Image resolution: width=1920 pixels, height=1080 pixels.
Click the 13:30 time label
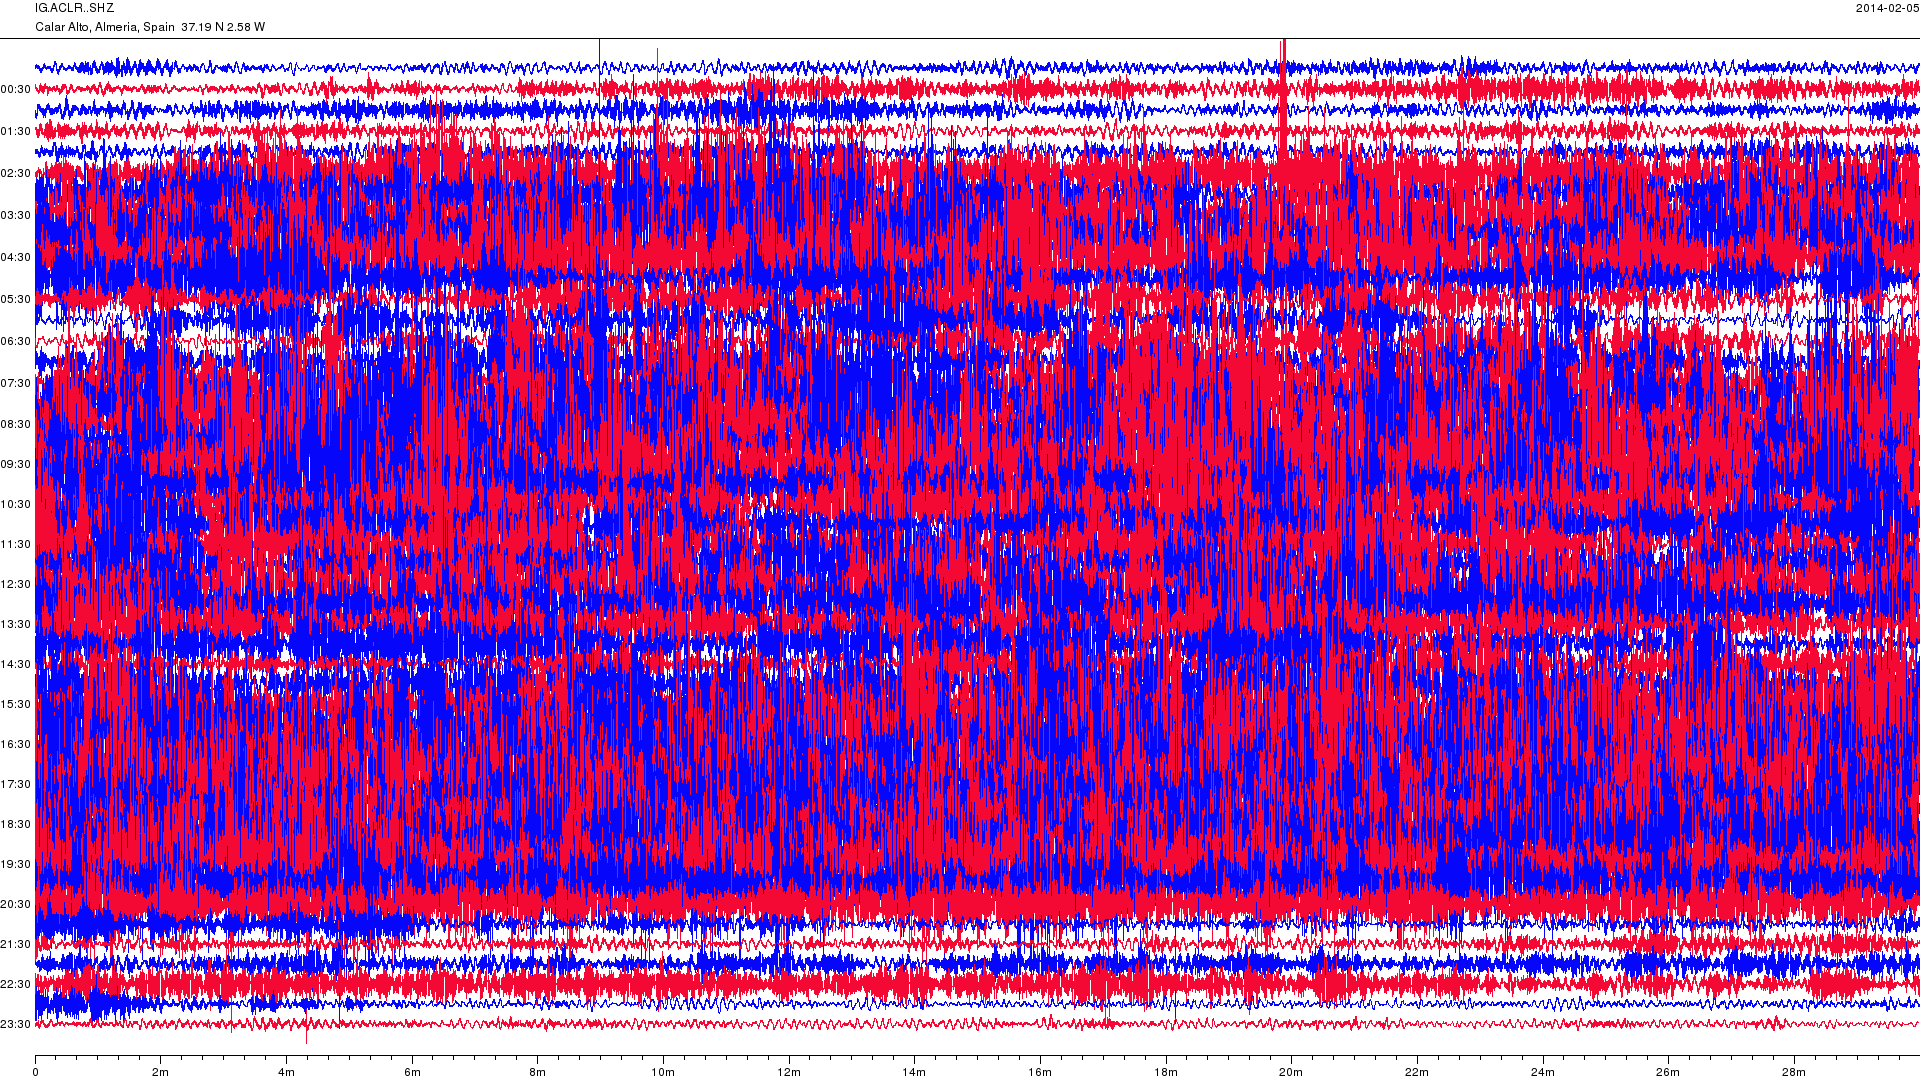(16, 625)
